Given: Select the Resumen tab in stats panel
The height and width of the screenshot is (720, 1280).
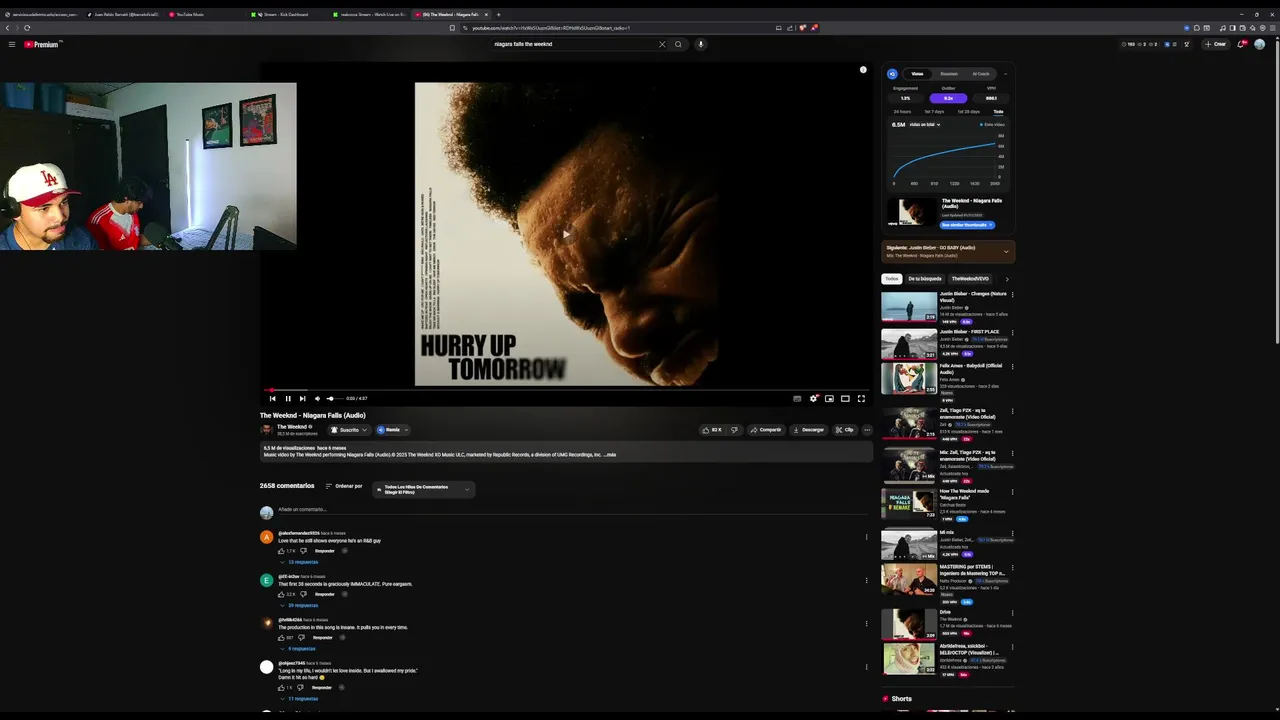Looking at the screenshot, I should (x=949, y=74).
